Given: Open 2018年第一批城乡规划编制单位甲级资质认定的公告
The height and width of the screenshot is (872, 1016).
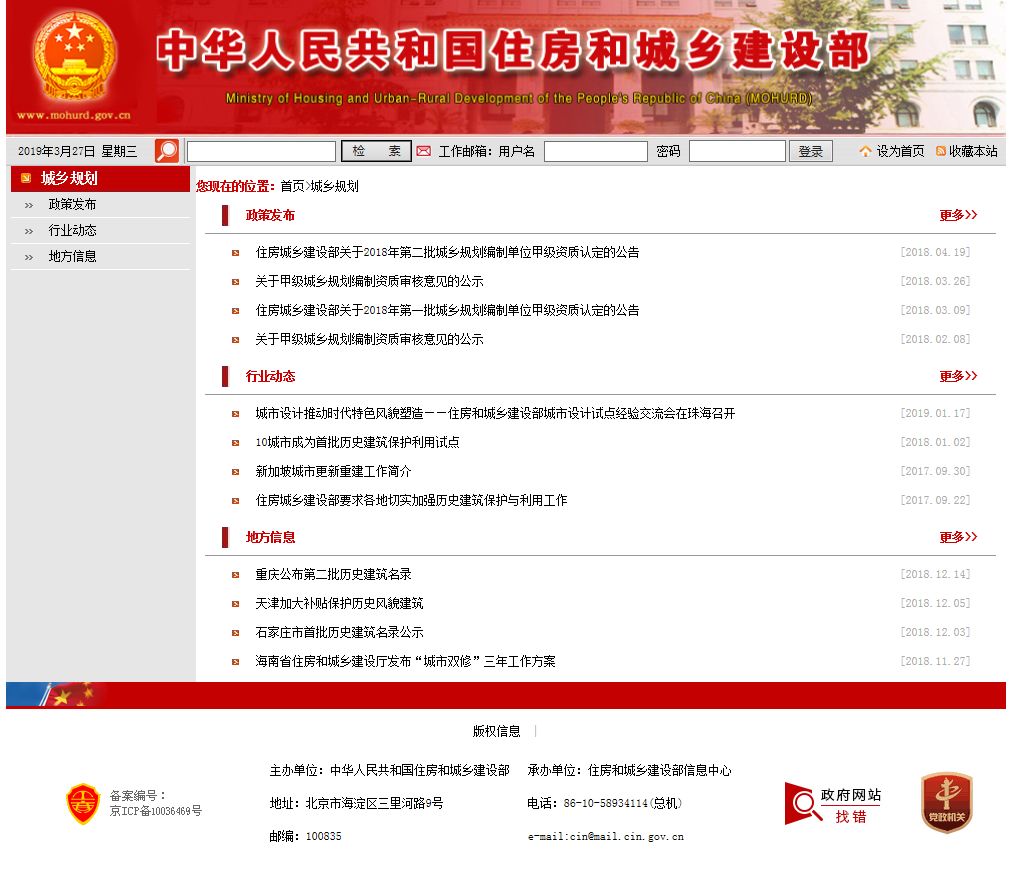Looking at the screenshot, I should pyautogui.click(x=447, y=310).
